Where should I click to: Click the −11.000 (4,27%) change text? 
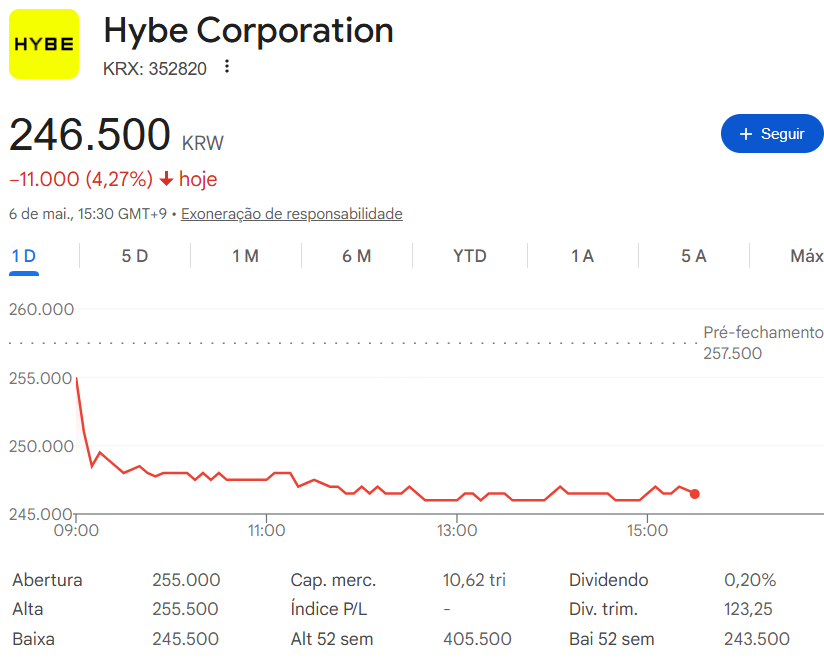click(81, 179)
